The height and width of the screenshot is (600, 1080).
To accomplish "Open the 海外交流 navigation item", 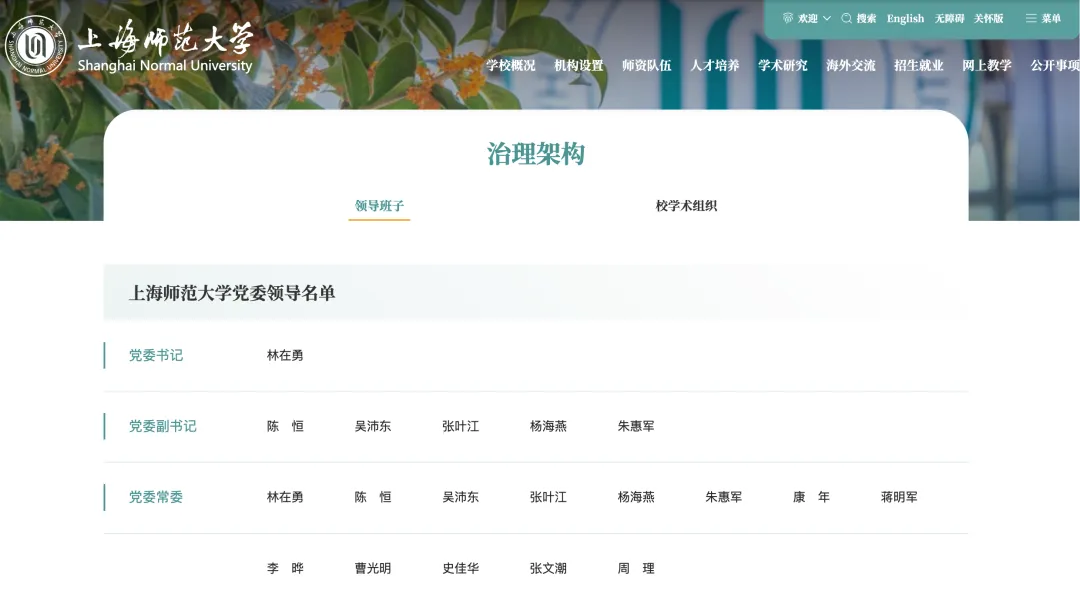I will click(850, 65).
